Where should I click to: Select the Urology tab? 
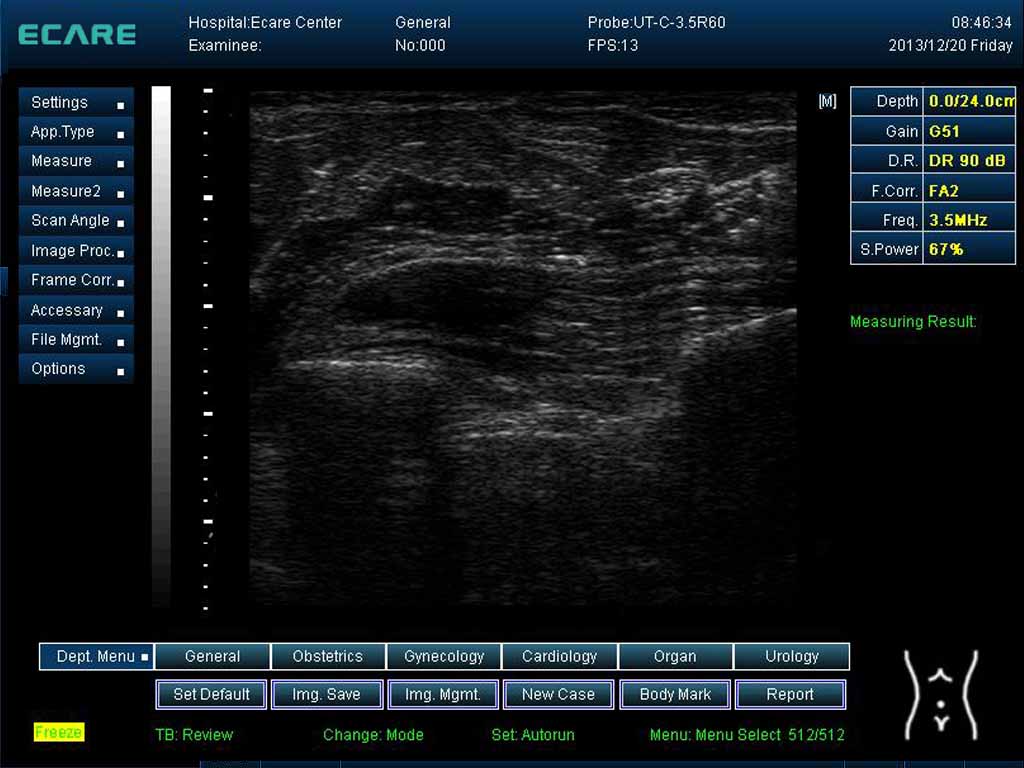tap(791, 657)
